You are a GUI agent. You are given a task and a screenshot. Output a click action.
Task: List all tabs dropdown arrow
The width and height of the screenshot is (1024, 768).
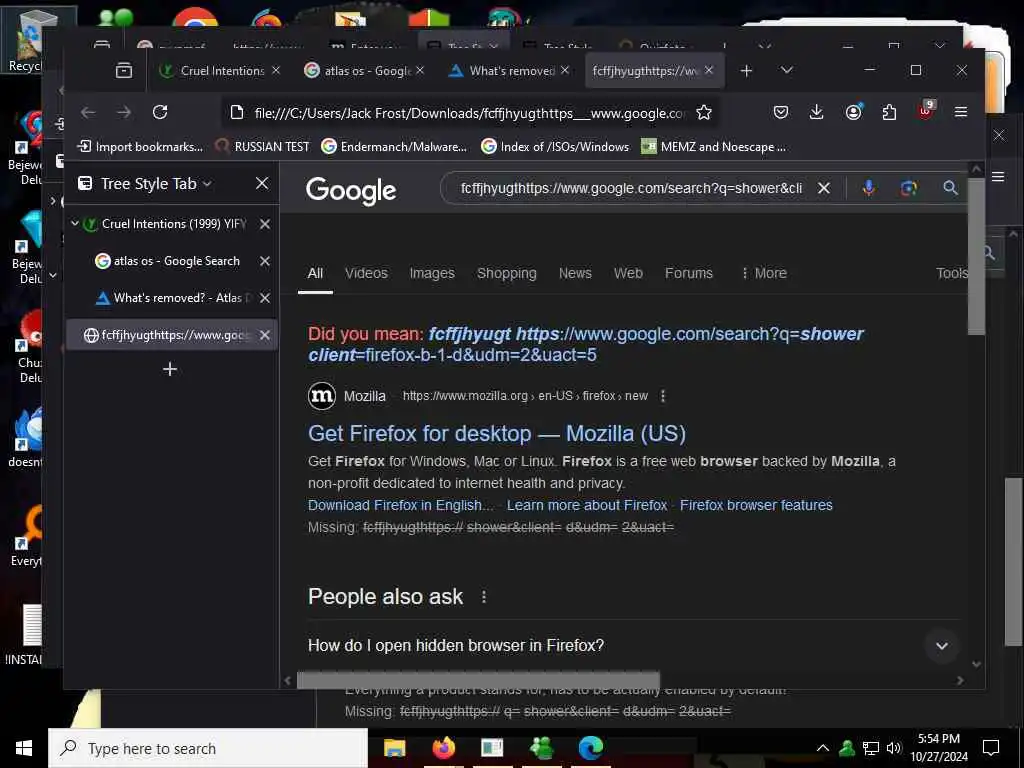coord(786,71)
